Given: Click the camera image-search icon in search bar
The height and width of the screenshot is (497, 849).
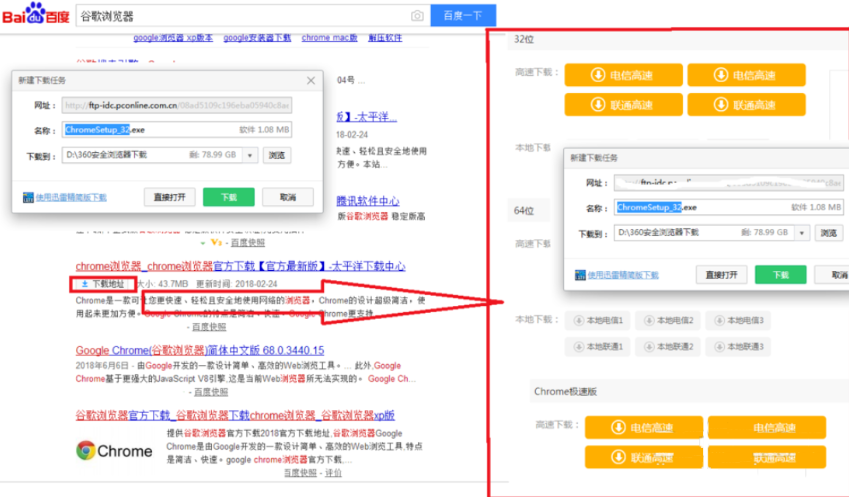Looking at the screenshot, I should coord(417,16).
